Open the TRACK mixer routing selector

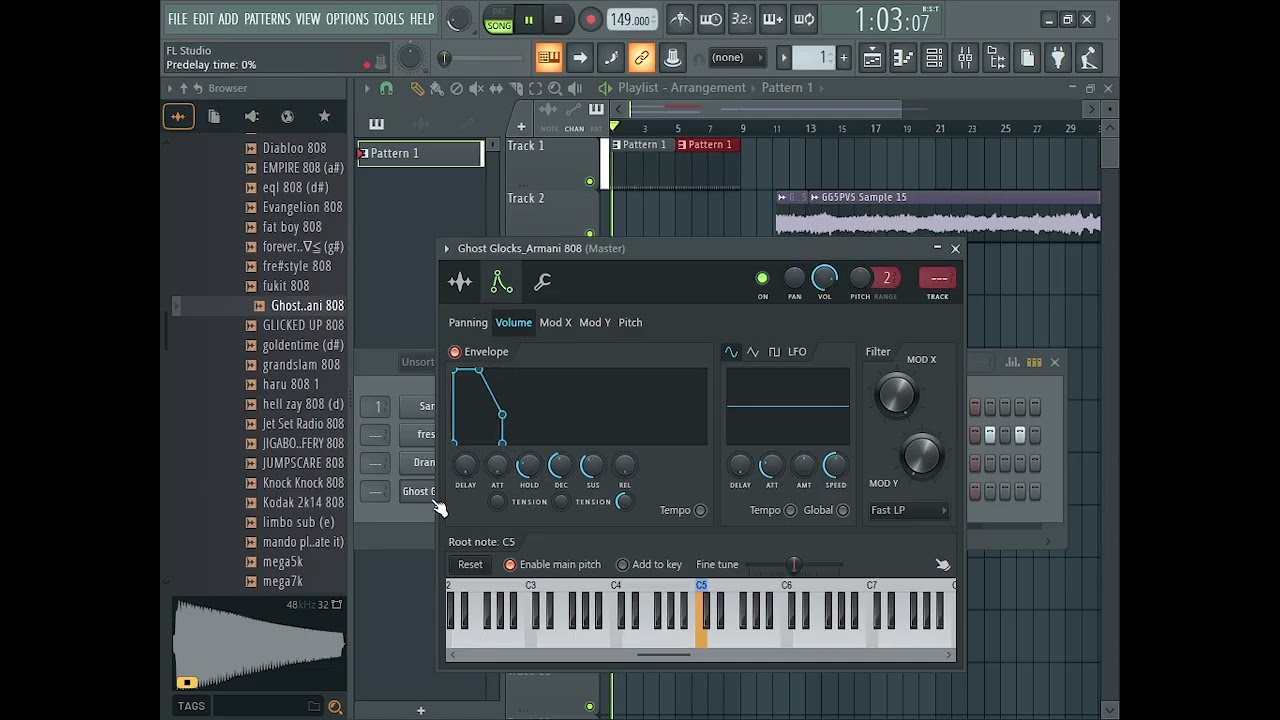[x=938, y=279]
